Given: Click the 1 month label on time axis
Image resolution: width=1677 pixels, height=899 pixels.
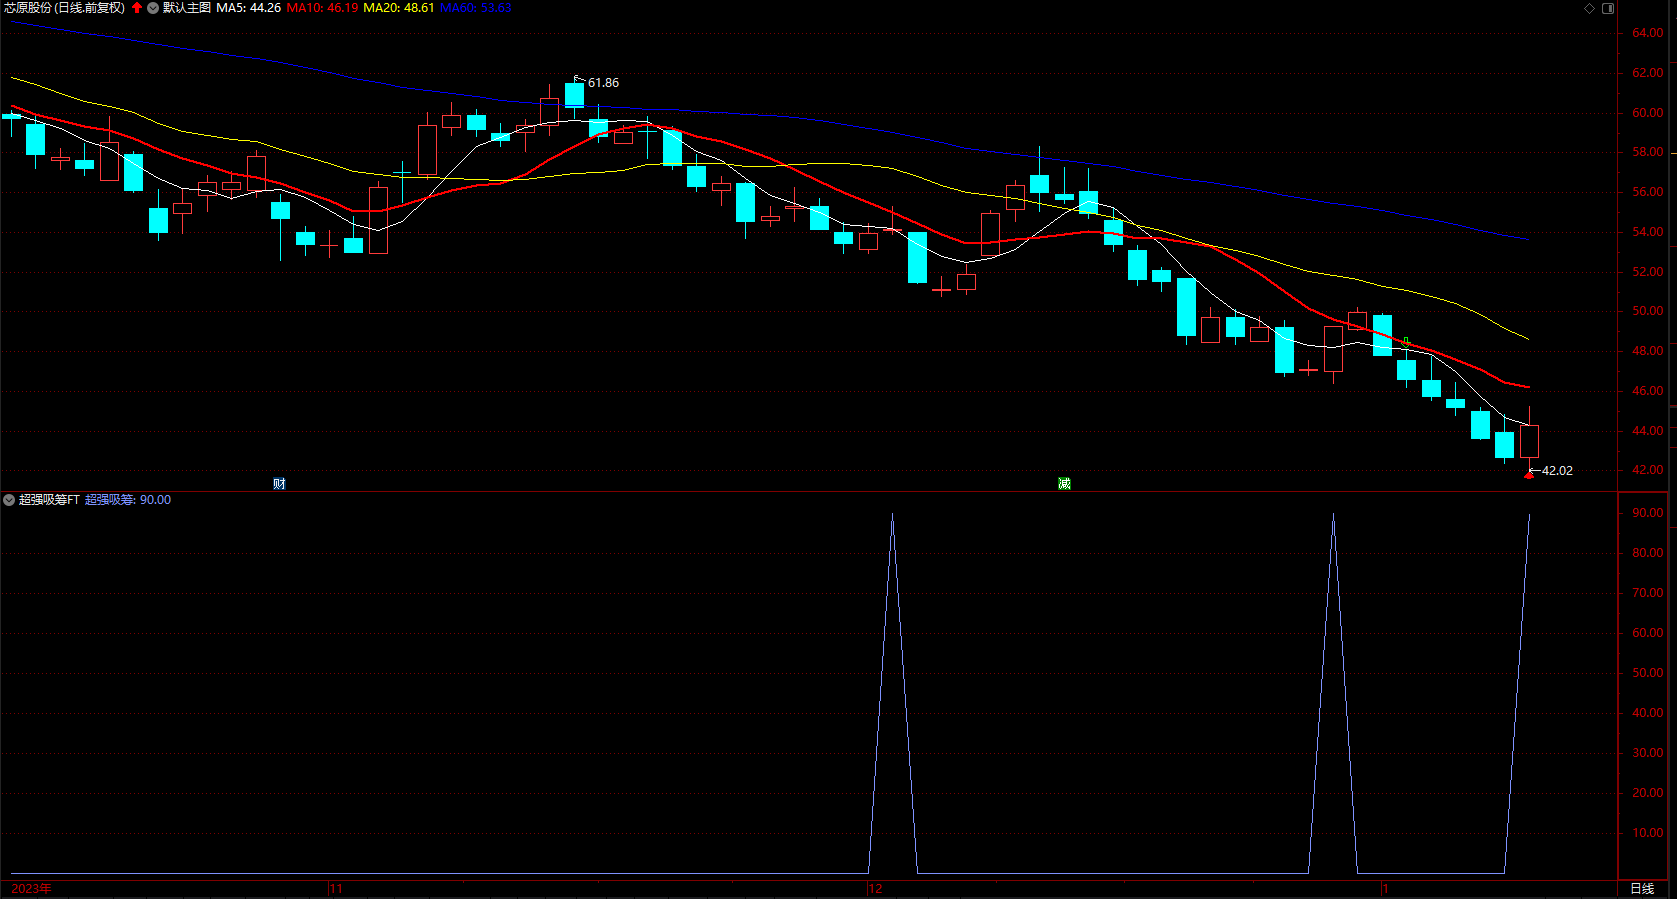Looking at the screenshot, I should 1386,889.
